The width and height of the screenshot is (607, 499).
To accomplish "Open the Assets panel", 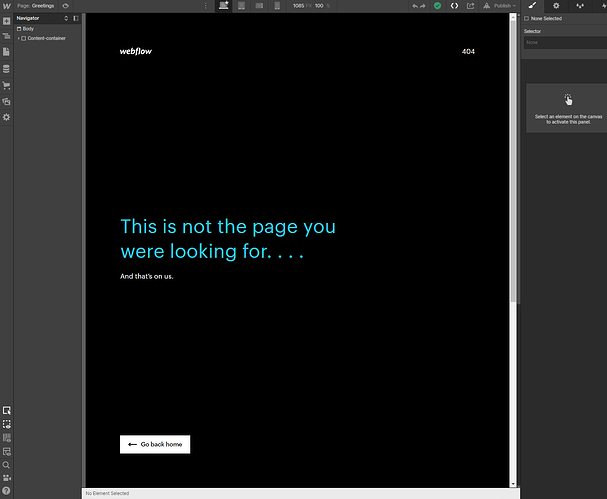I will 7,101.
